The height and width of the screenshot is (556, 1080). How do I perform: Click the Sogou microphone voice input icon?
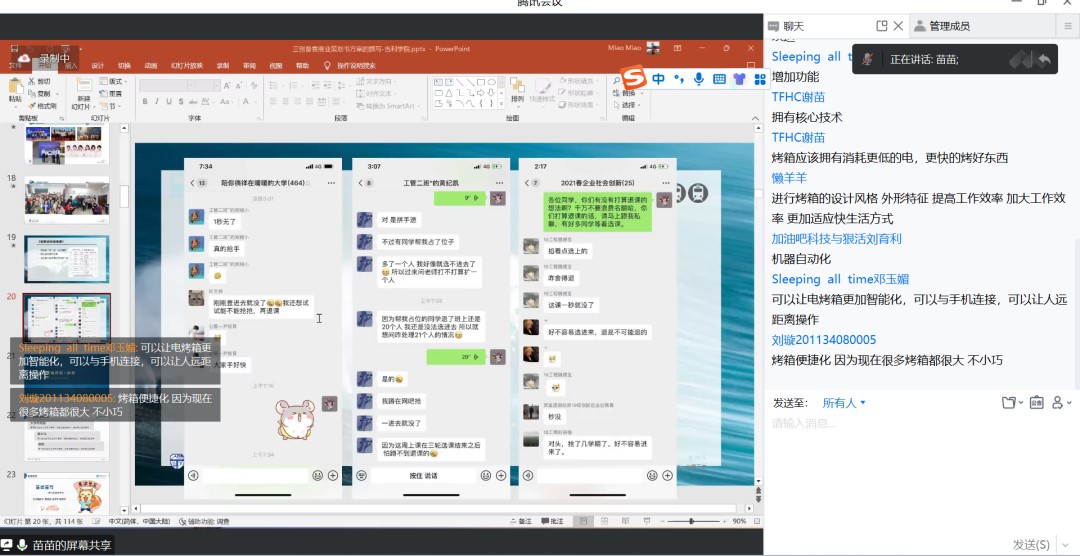click(699, 79)
